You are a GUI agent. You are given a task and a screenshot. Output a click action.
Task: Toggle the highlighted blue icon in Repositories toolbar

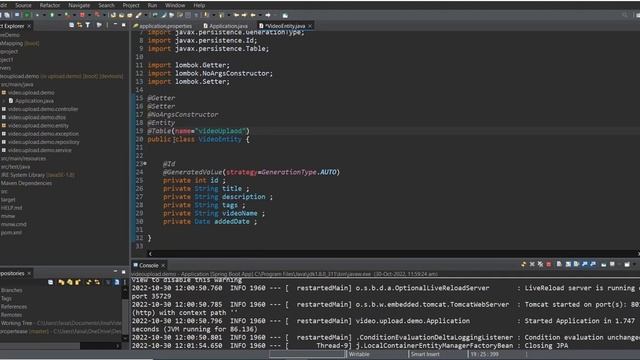pos(117,282)
